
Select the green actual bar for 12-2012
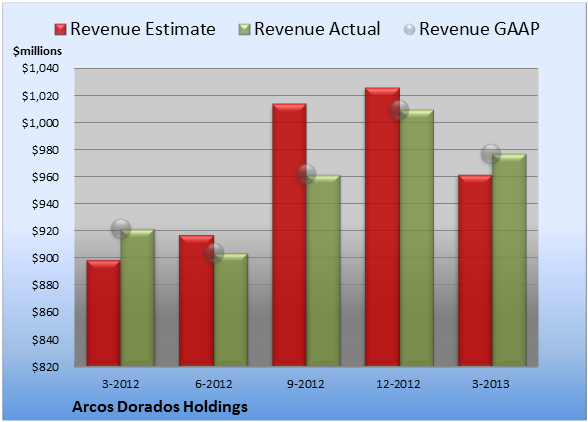click(416, 238)
